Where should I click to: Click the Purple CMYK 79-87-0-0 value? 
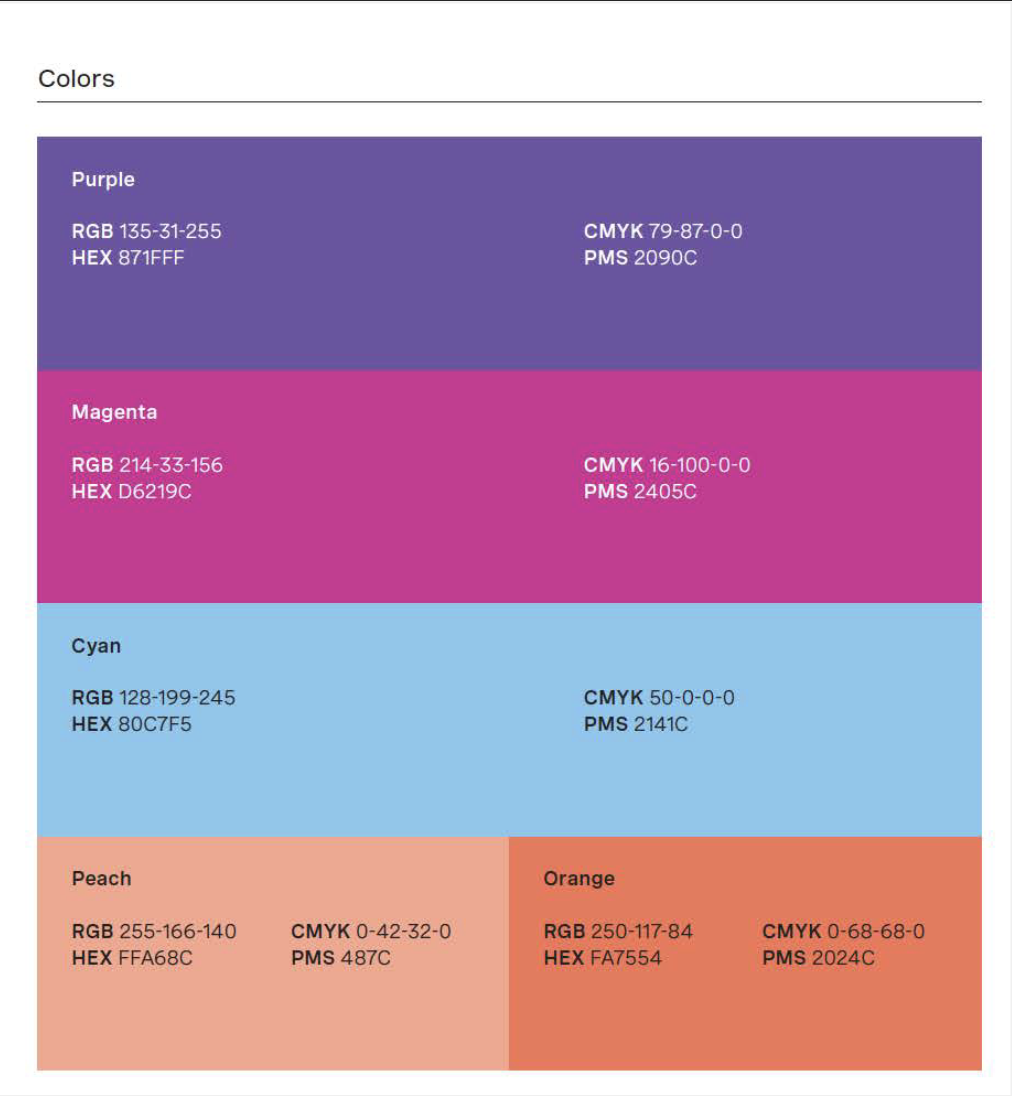point(663,231)
